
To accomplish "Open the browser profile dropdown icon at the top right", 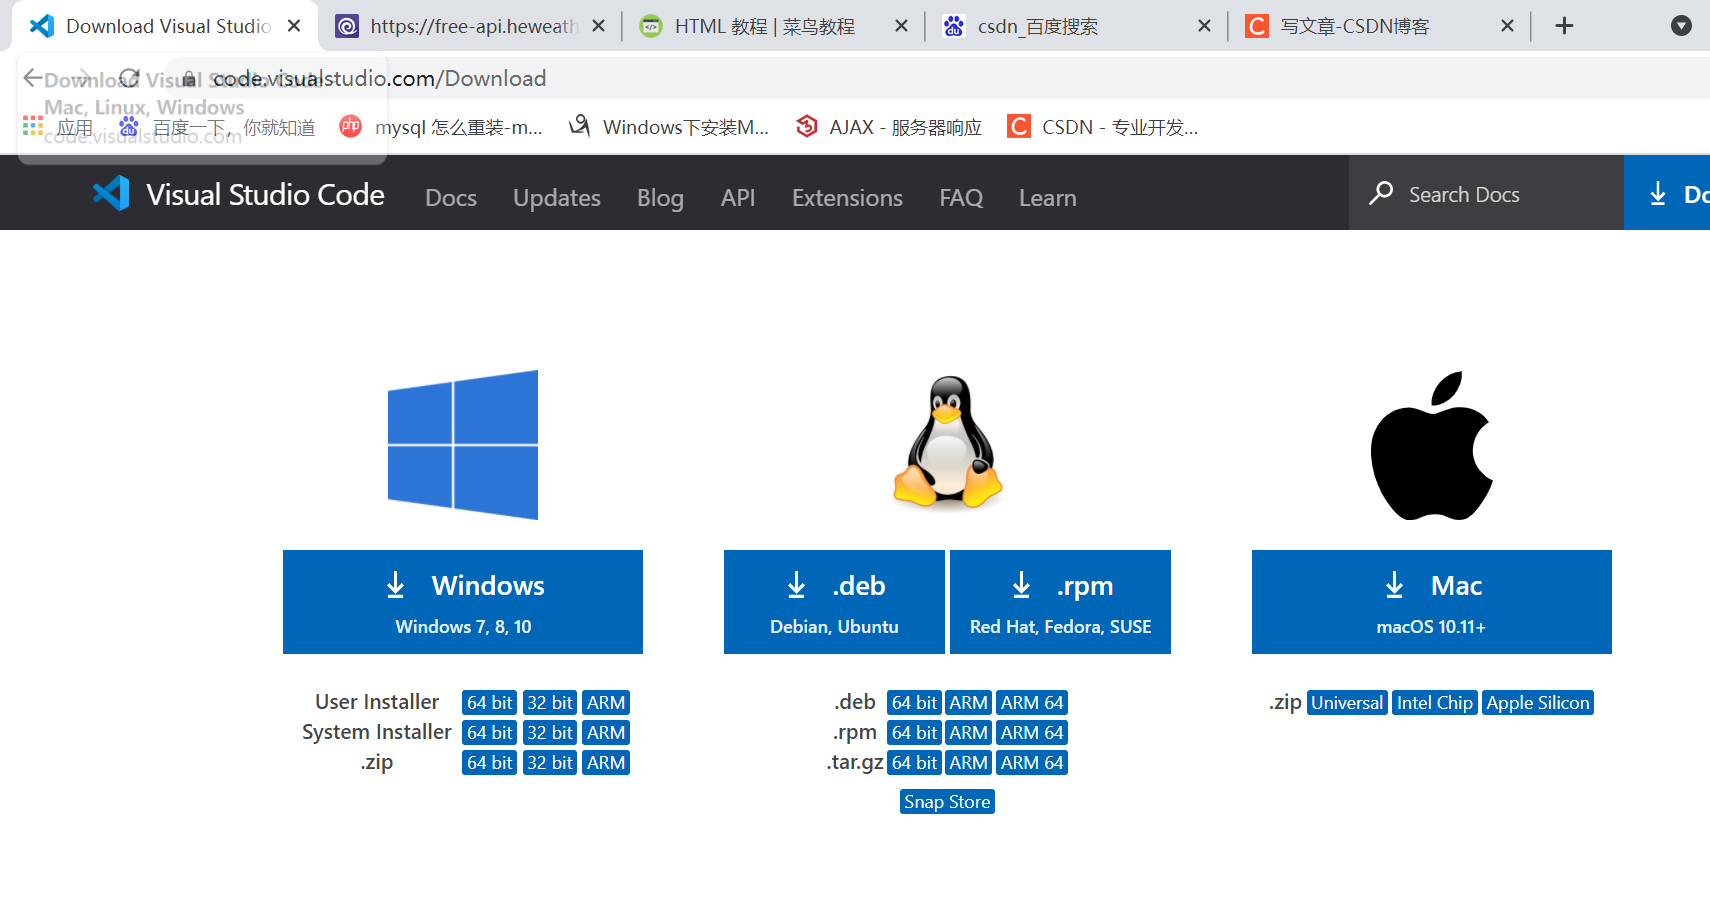I will pyautogui.click(x=1682, y=26).
